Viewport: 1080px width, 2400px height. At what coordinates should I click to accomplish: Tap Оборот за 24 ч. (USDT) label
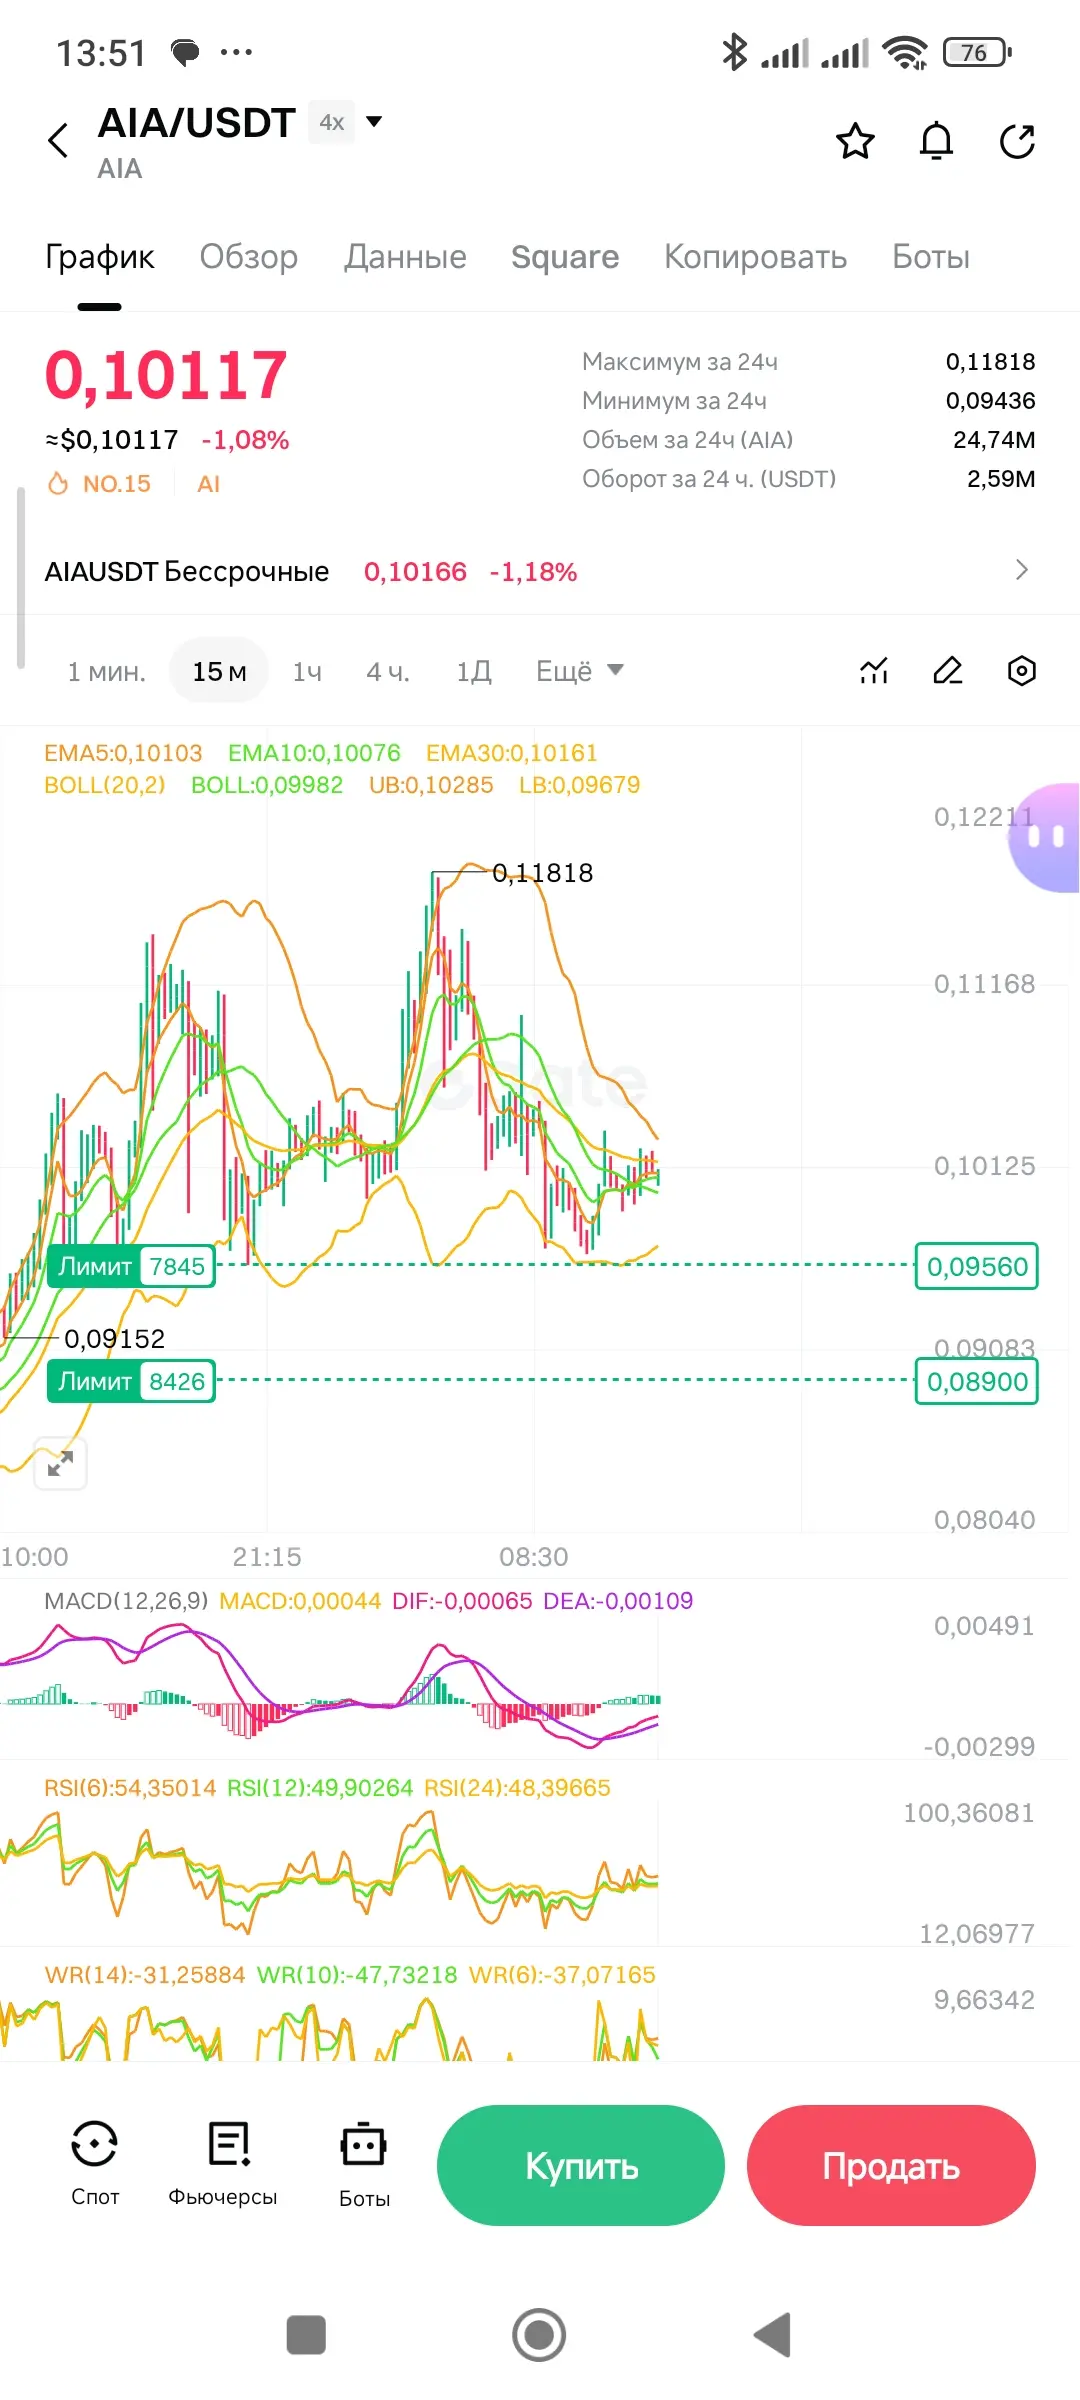point(709,479)
